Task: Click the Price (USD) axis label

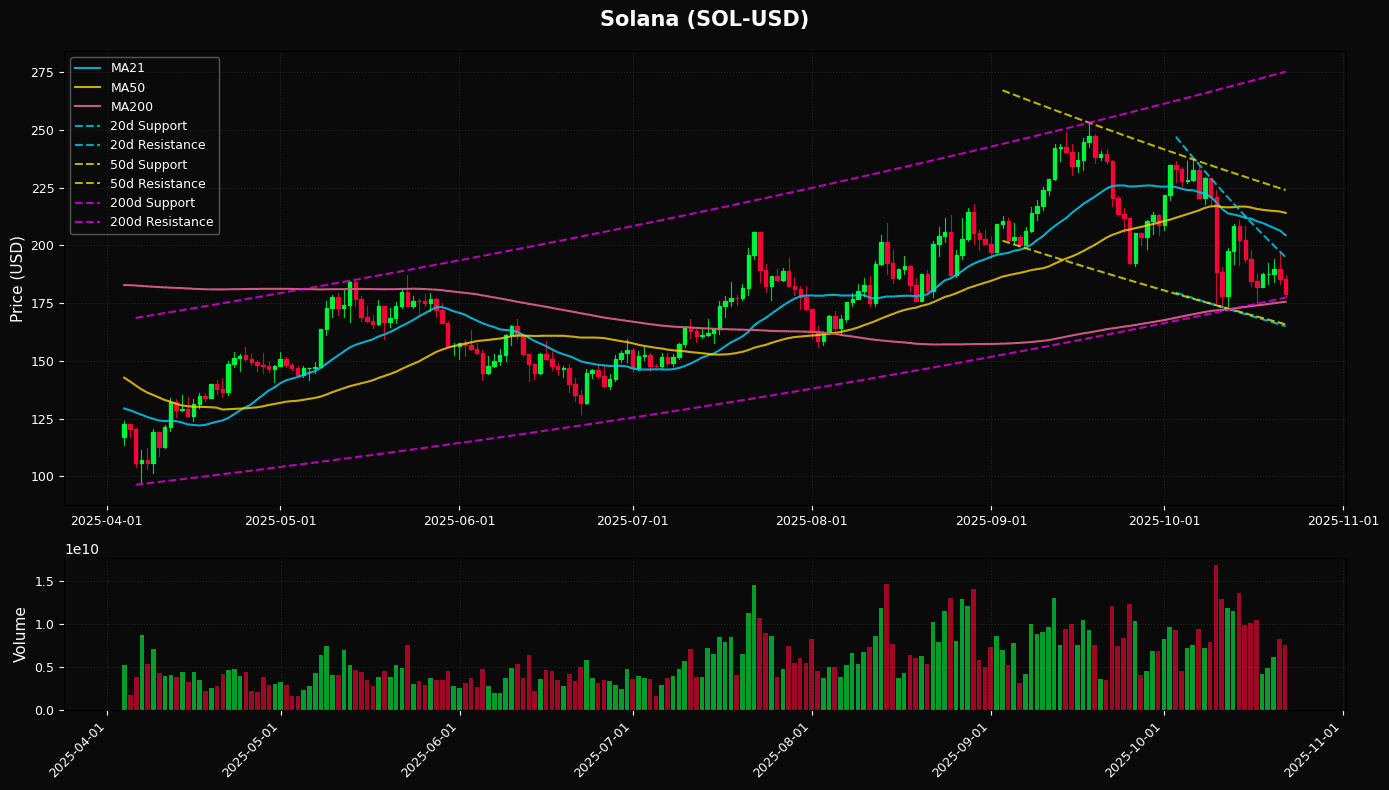Action: click(x=17, y=279)
